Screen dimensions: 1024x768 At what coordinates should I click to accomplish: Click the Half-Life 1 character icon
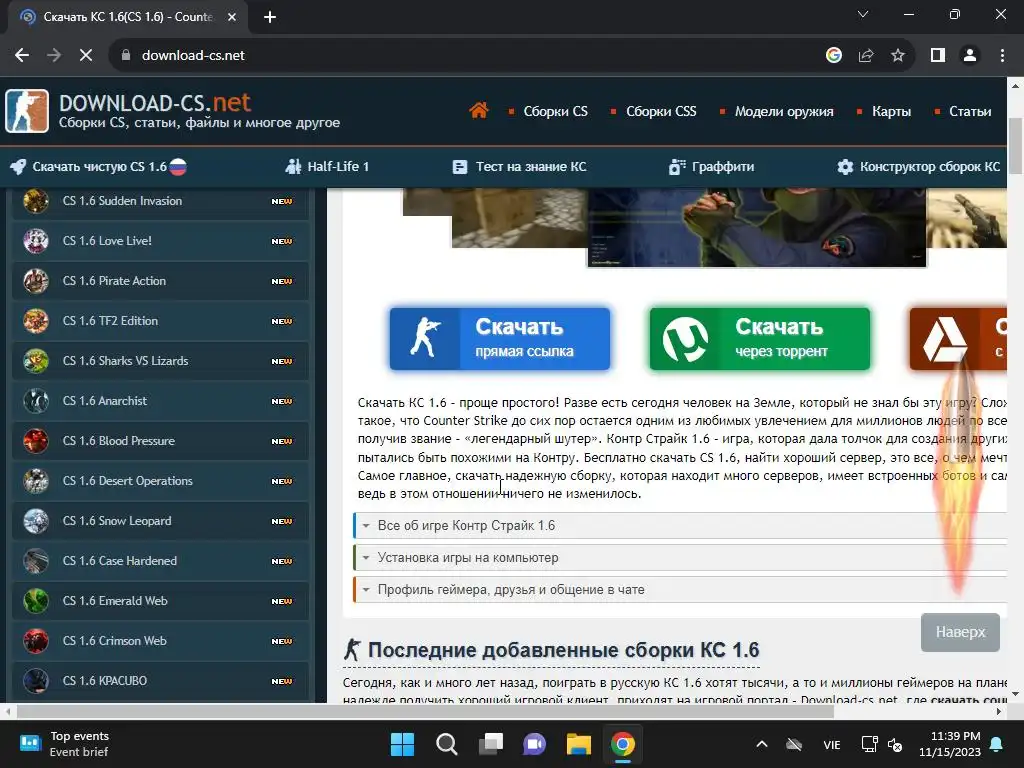[293, 167]
